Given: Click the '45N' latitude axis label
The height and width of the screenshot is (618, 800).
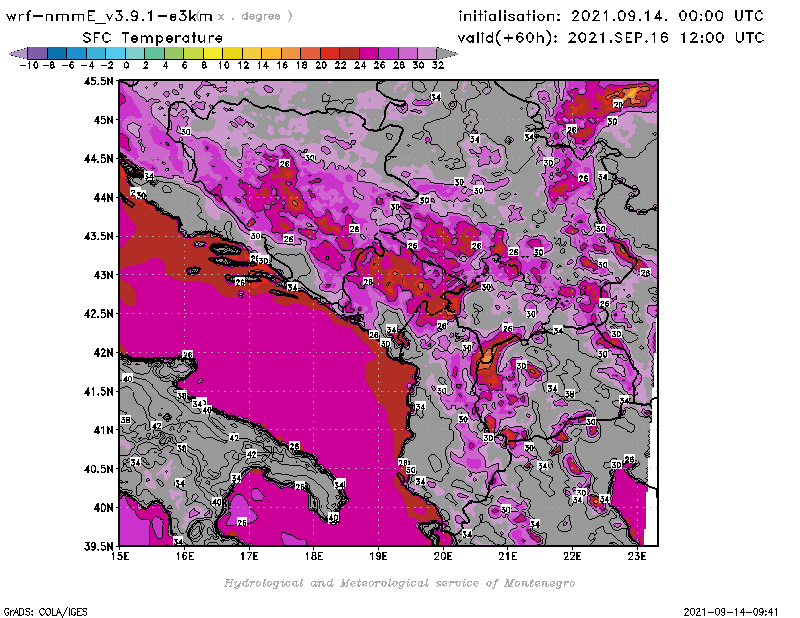Looking at the screenshot, I should tap(103, 120).
